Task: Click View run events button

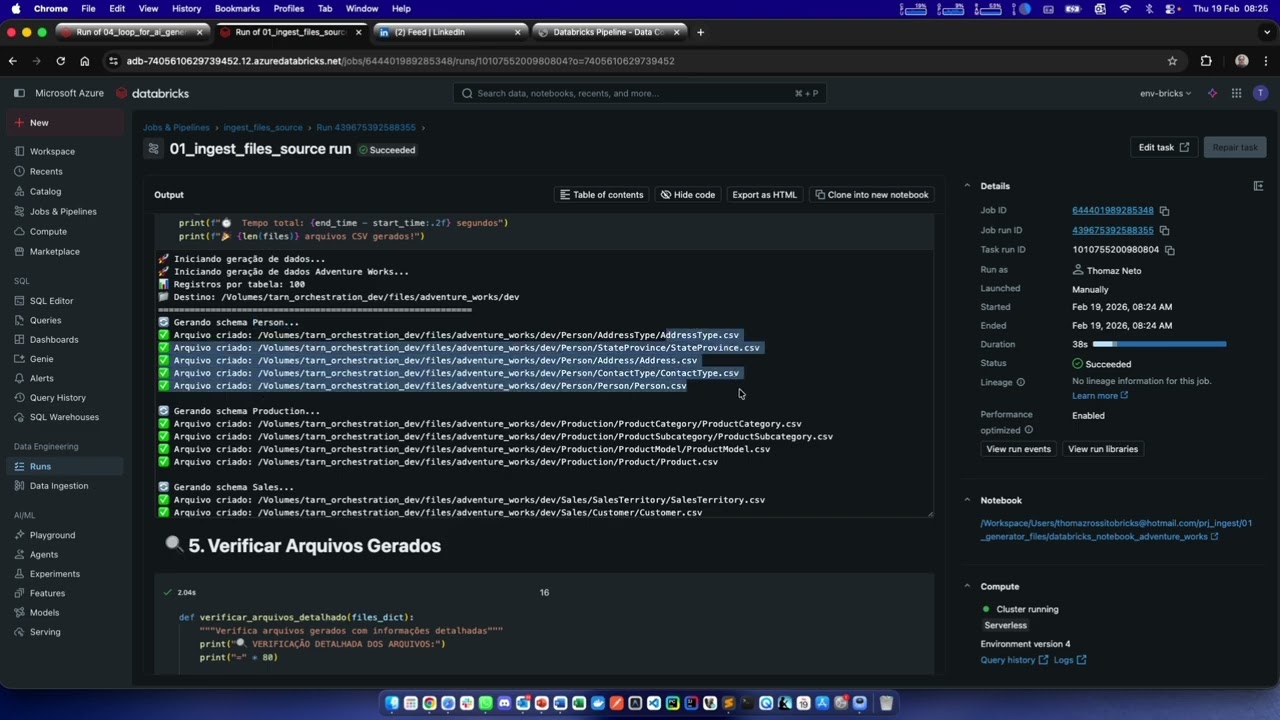Action: [1018, 449]
